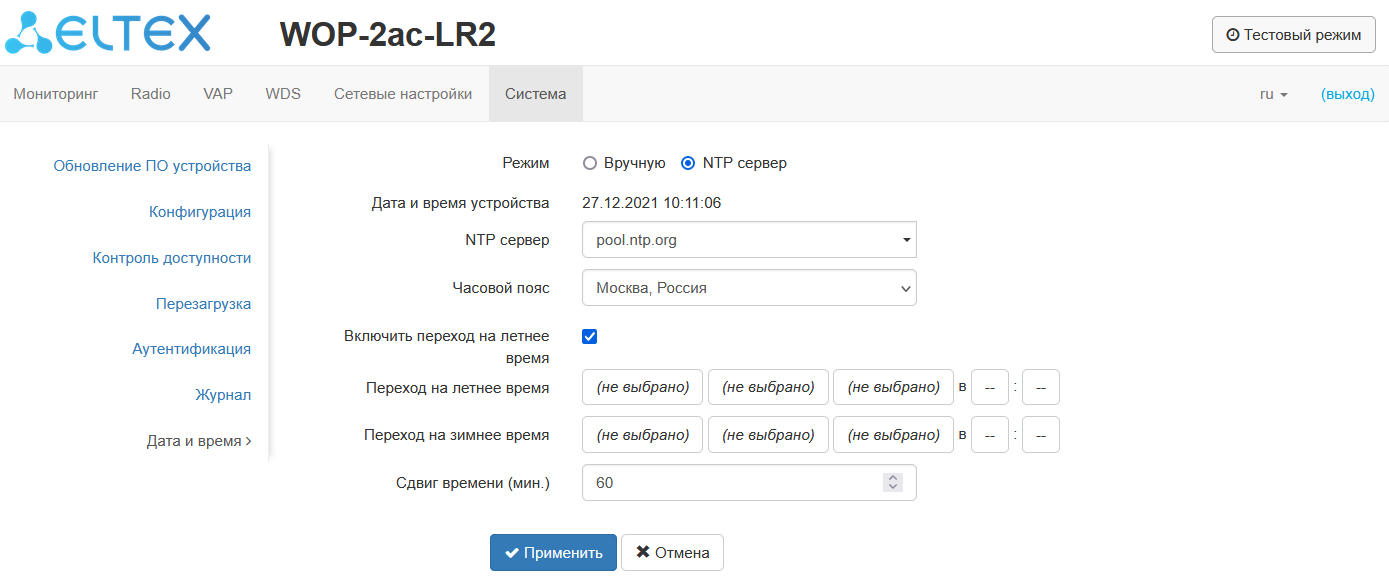
Task: Select the NTP сервер radio button
Action: 688,163
